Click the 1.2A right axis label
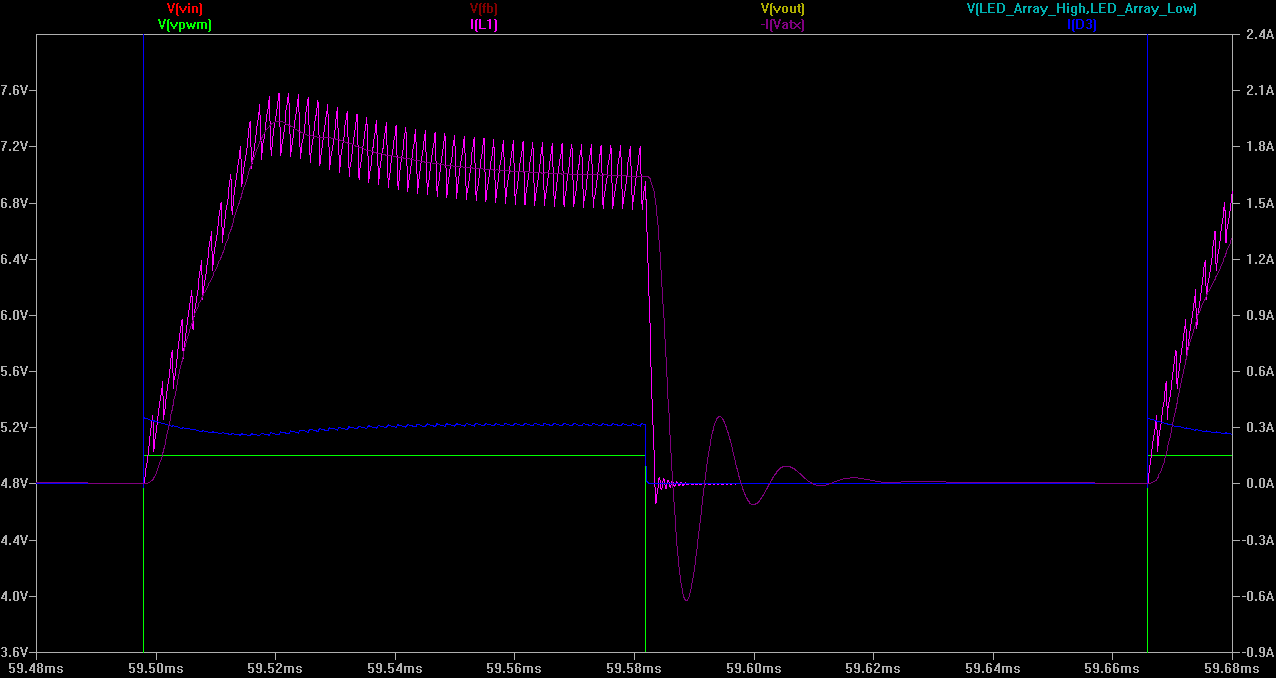Image resolution: width=1276 pixels, height=678 pixels. [x=1259, y=259]
